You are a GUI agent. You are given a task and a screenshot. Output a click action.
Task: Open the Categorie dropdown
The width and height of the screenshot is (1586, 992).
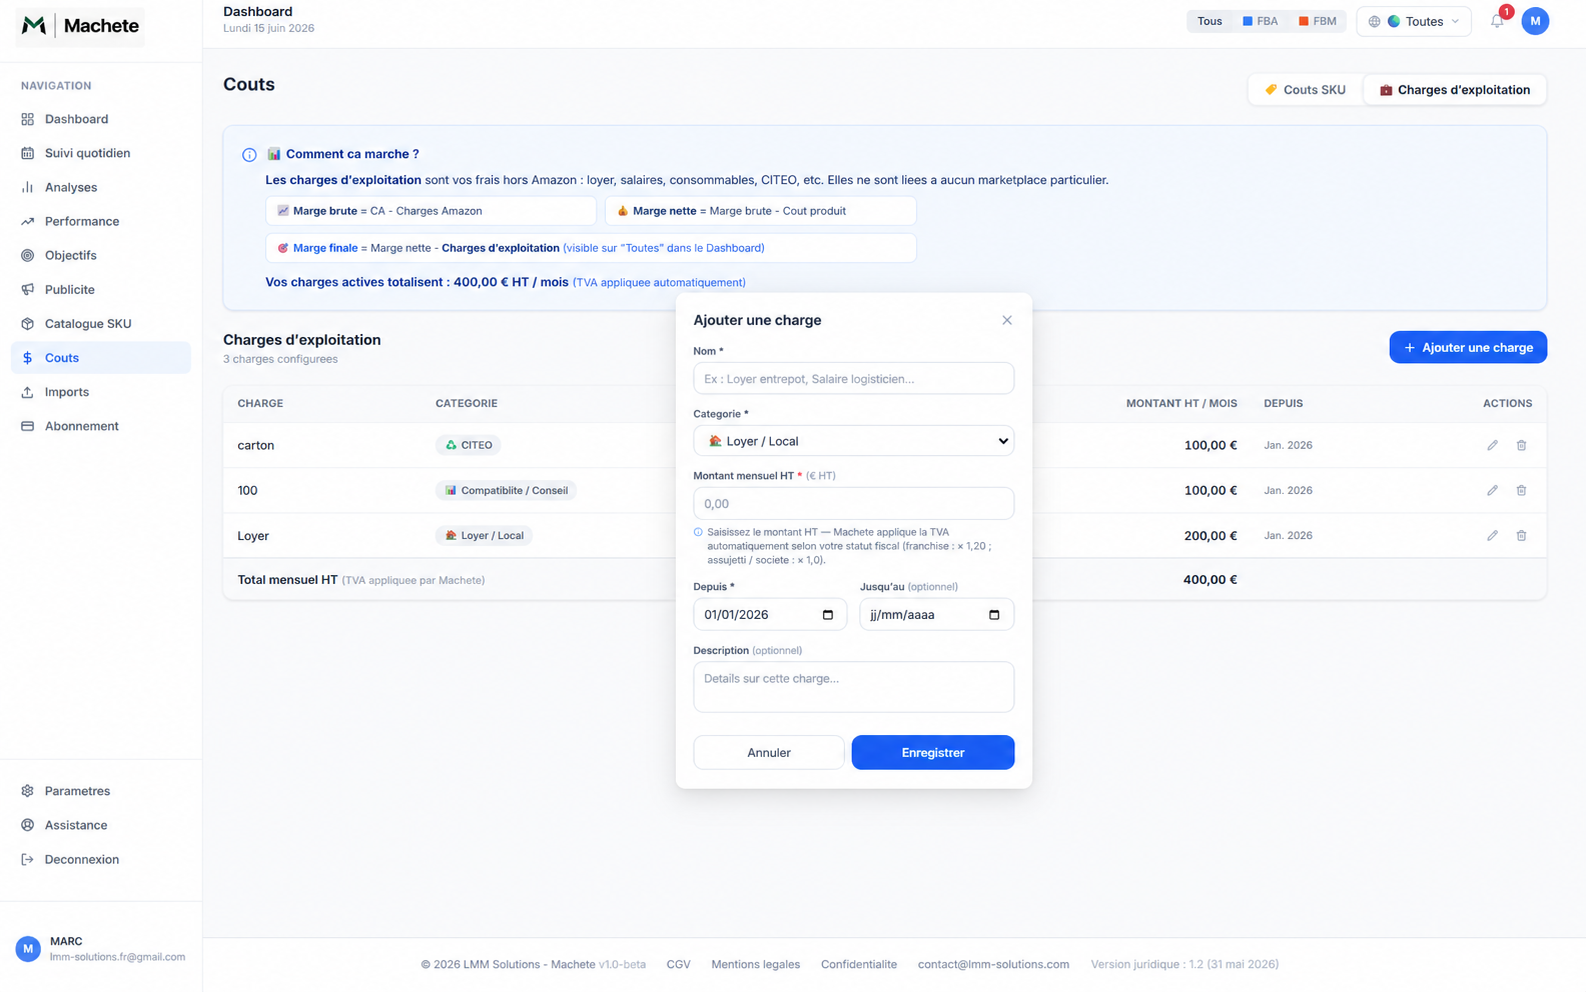click(x=853, y=441)
